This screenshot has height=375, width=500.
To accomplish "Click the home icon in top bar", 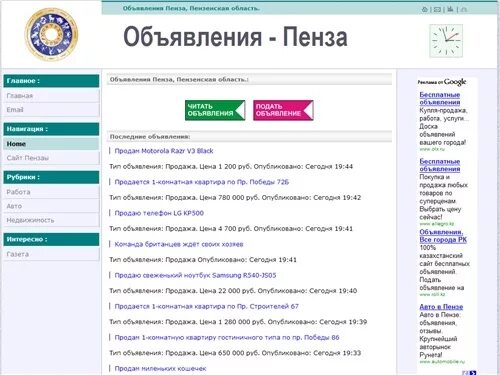I will point(425,9).
